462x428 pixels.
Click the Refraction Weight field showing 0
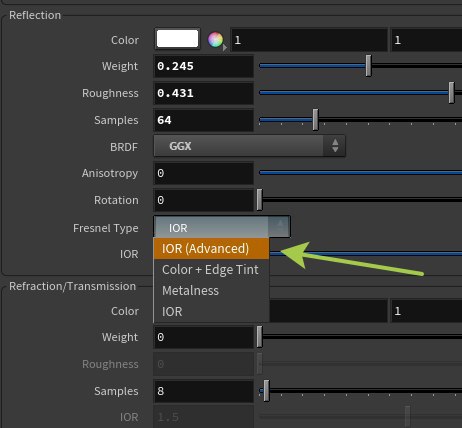coord(204,337)
